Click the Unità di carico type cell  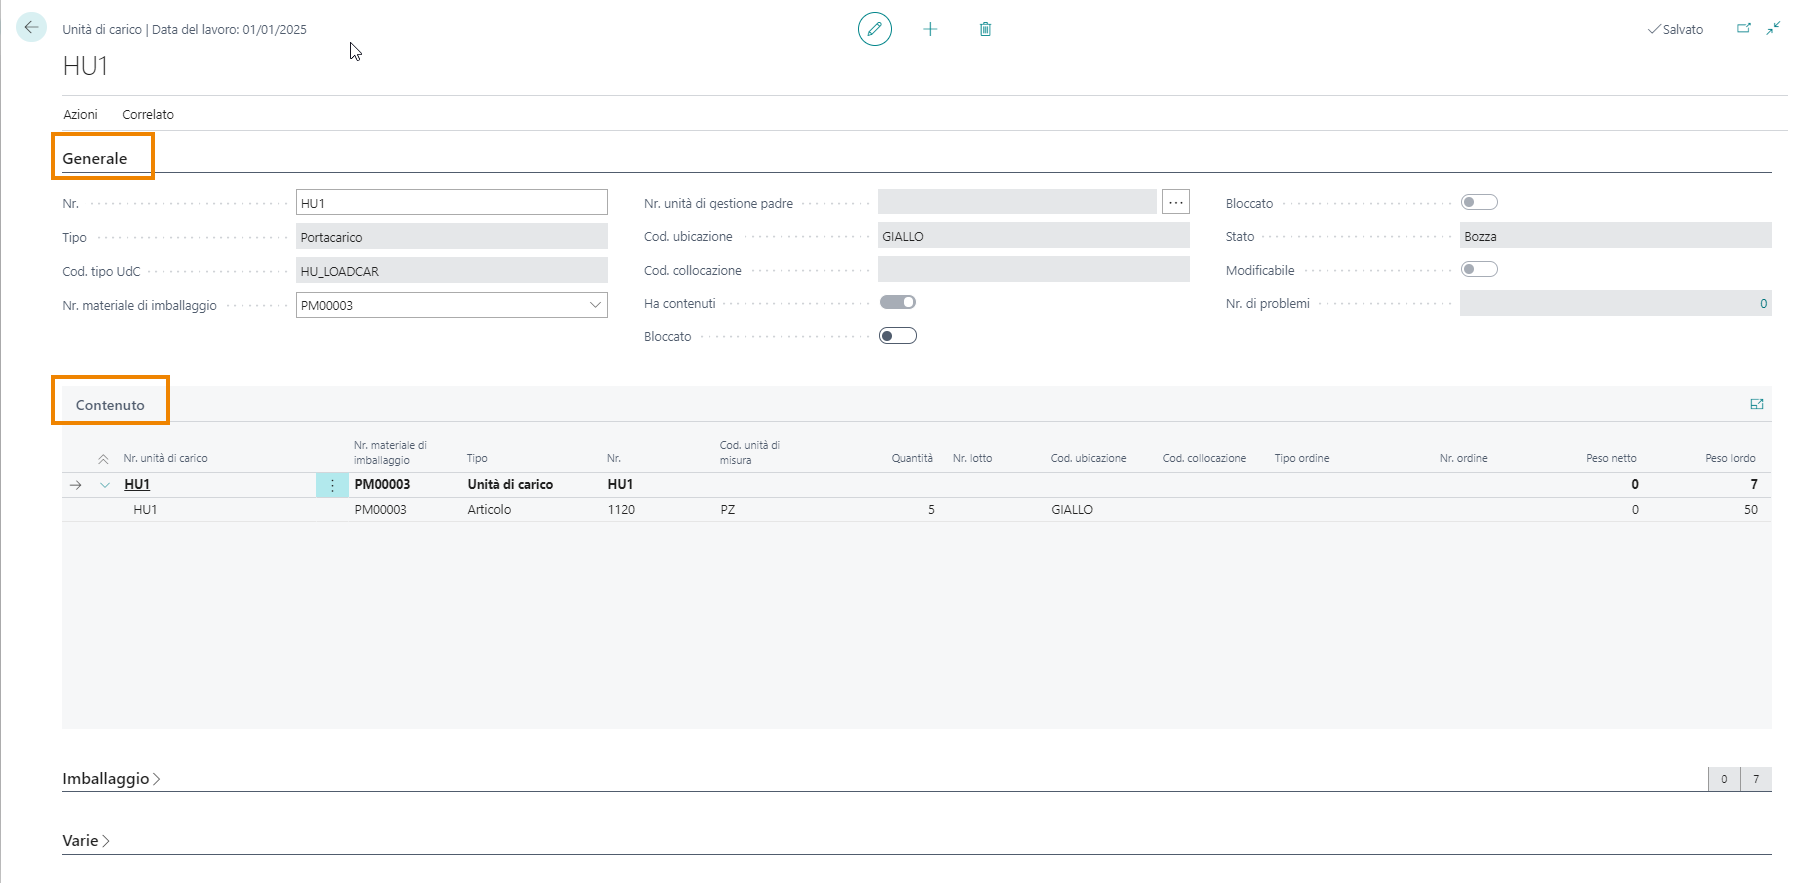point(510,484)
